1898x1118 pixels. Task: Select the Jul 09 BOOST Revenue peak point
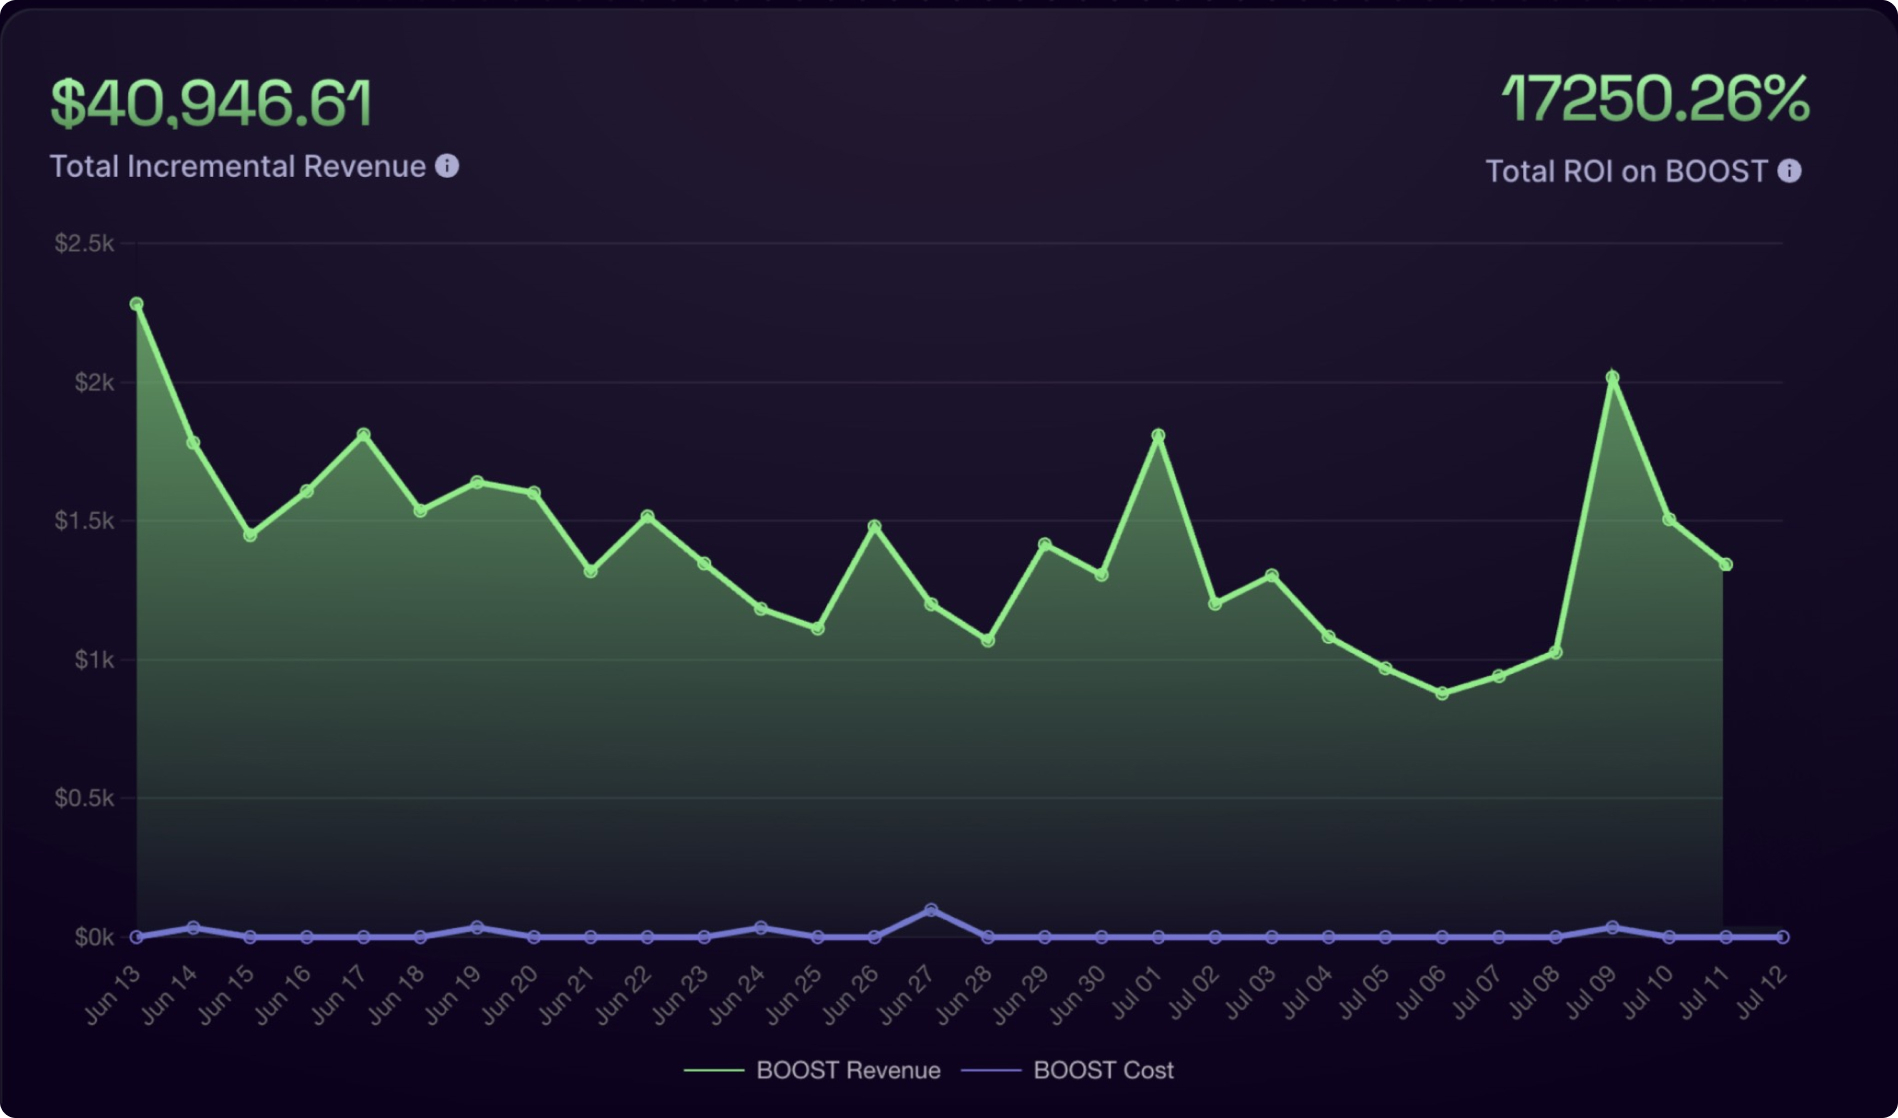click(1612, 378)
